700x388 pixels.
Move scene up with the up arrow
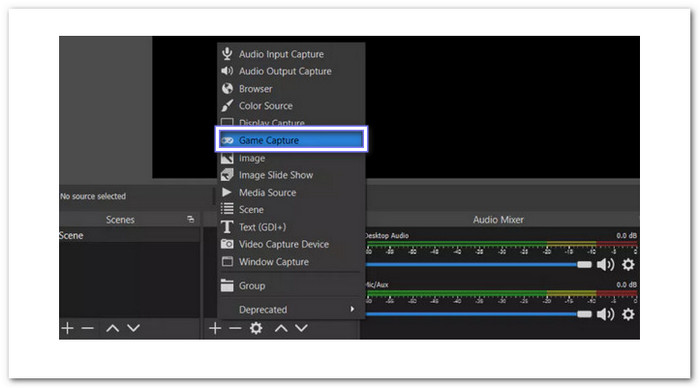(112, 329)
